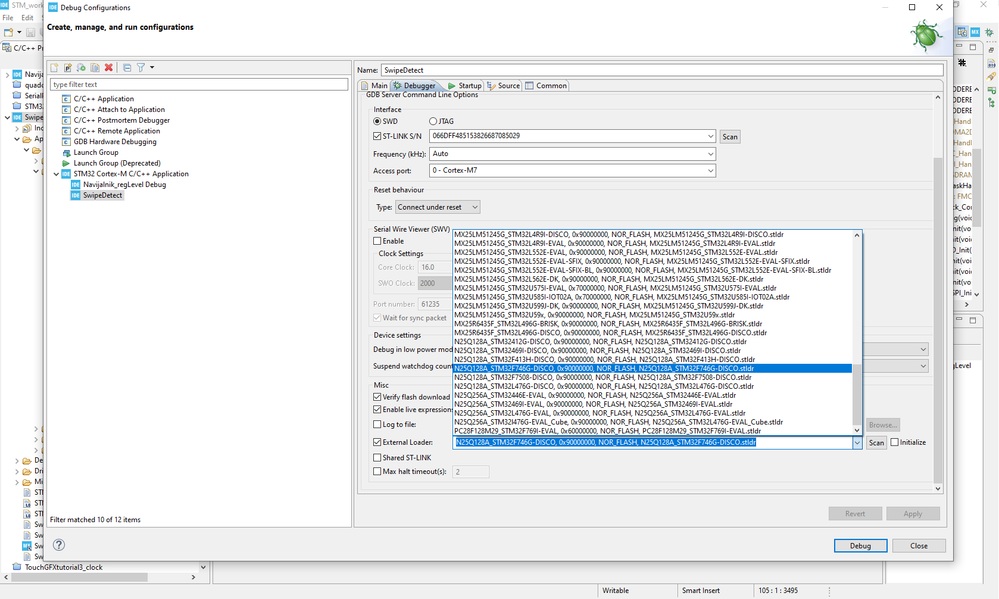Switch to the Debugger tab
The height and width of the screenshot is (599, 999).
414,85
